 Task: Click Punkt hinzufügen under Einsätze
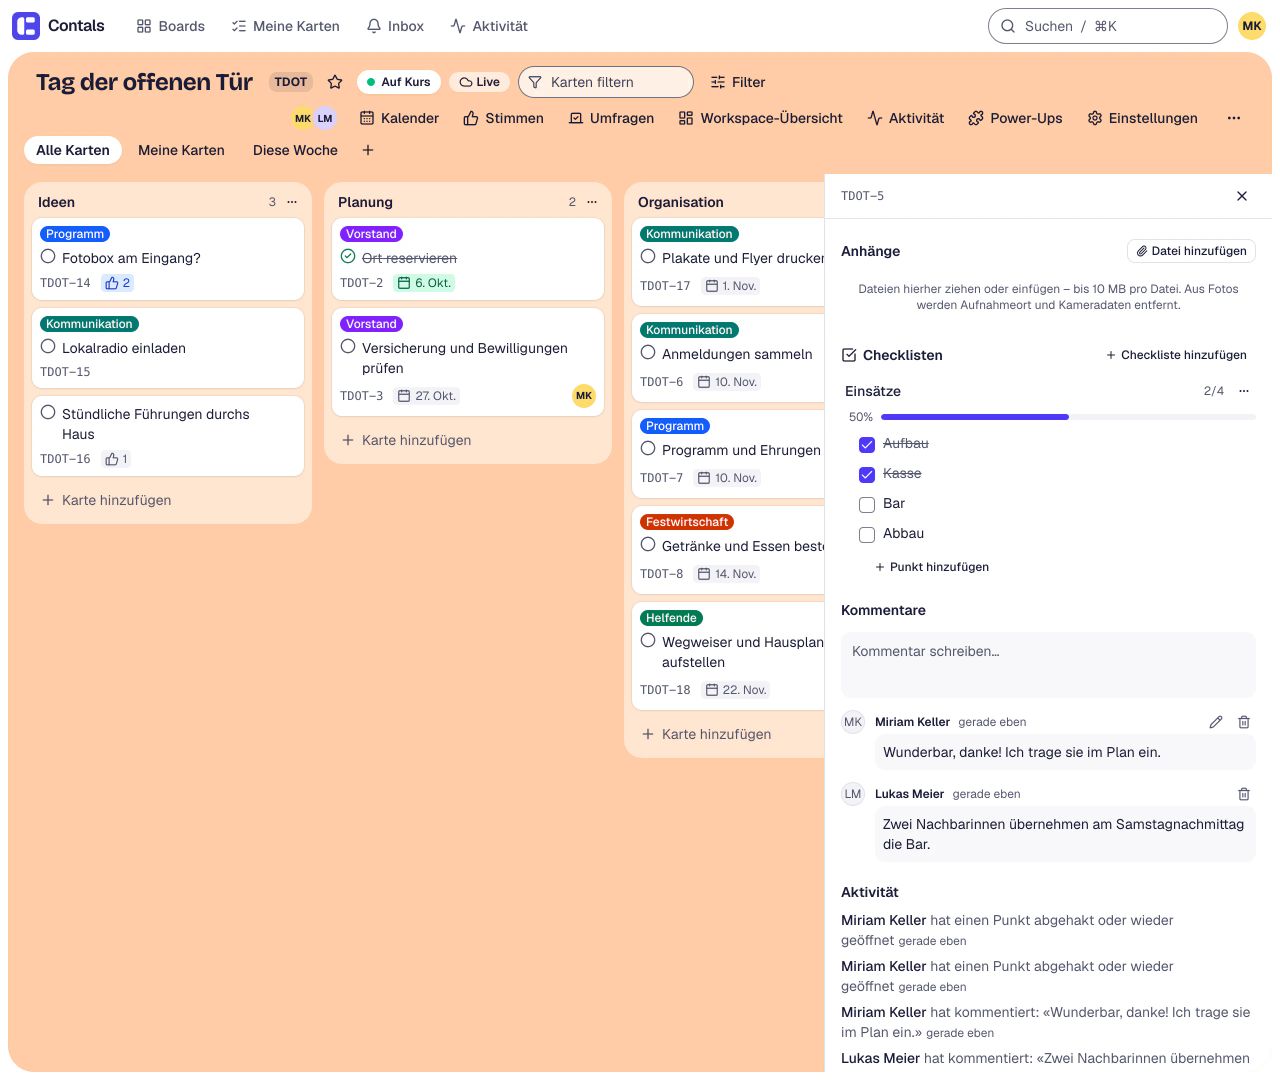click(932, 567)
